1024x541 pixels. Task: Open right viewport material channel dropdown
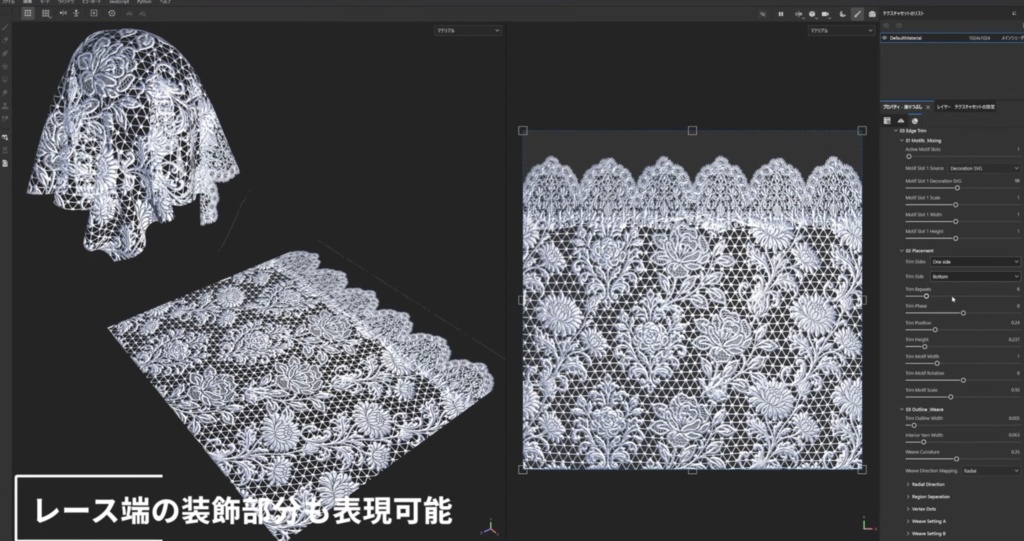[840, 31]
